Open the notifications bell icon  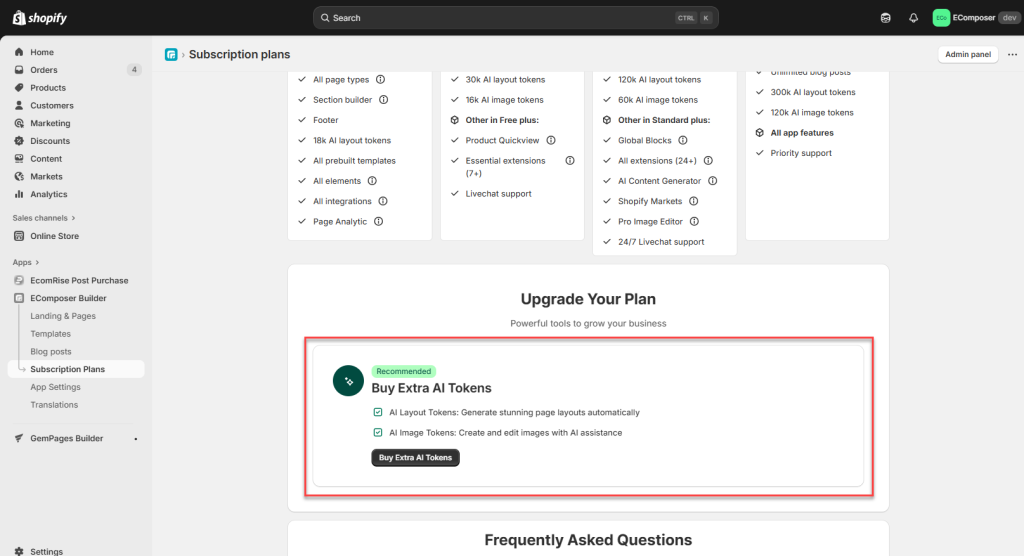pos(913,18)
